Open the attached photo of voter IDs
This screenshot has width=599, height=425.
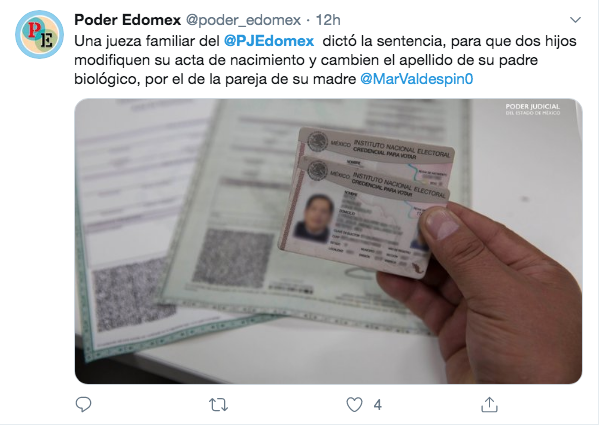[x=328, y=241]
